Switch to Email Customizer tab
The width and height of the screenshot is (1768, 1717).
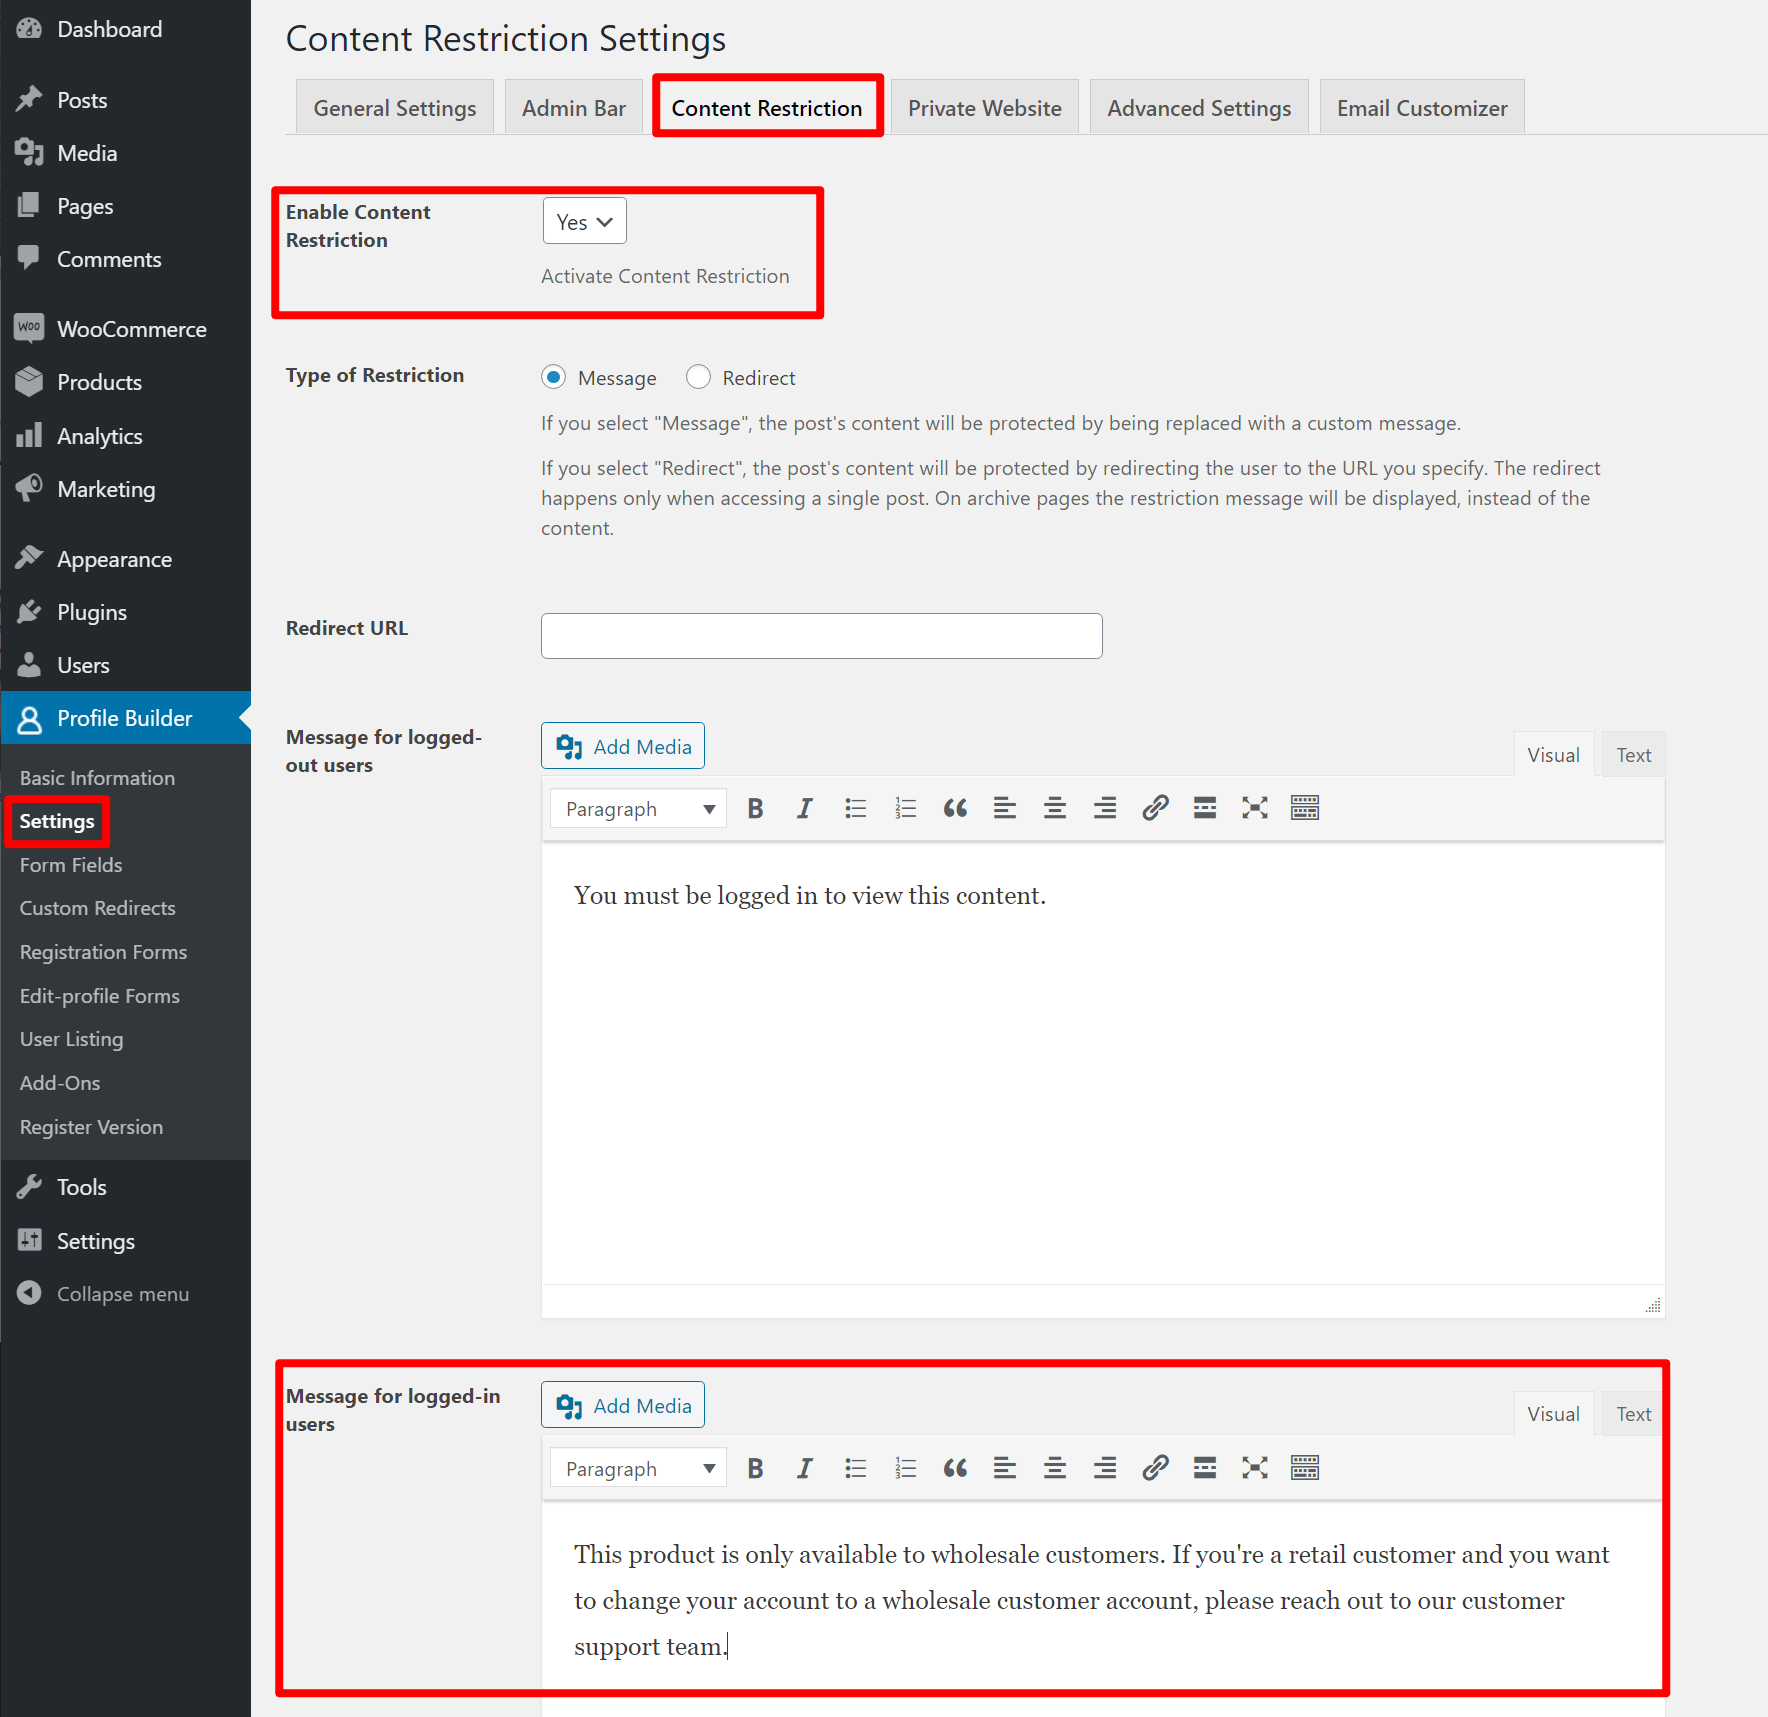(1422, 108)
